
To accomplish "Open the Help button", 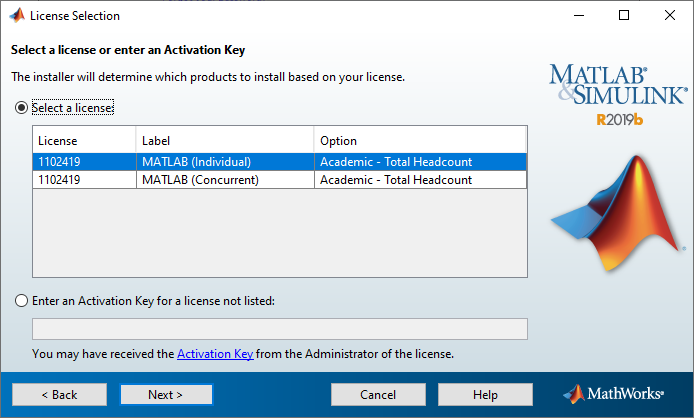I will click(x=485, y=394).
